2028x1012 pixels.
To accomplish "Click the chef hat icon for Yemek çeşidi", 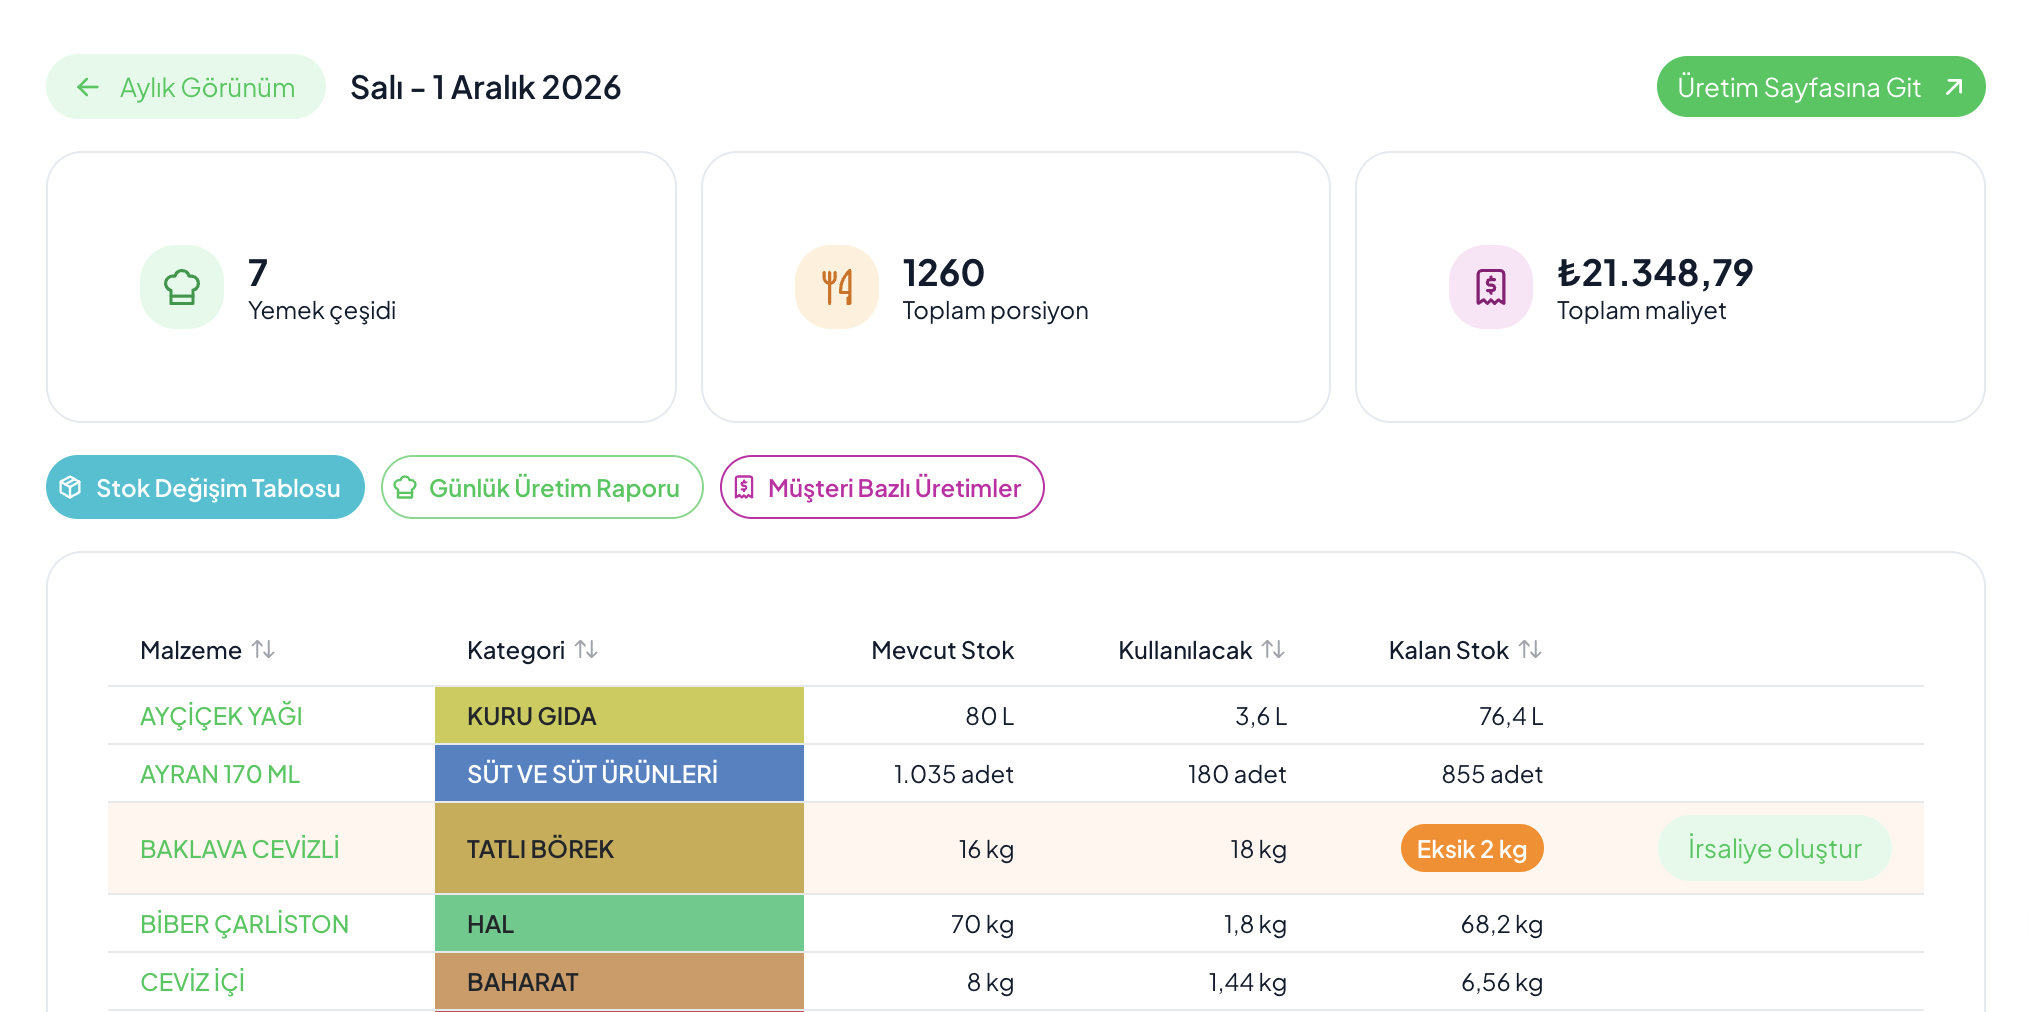I will tap(182, 287).
